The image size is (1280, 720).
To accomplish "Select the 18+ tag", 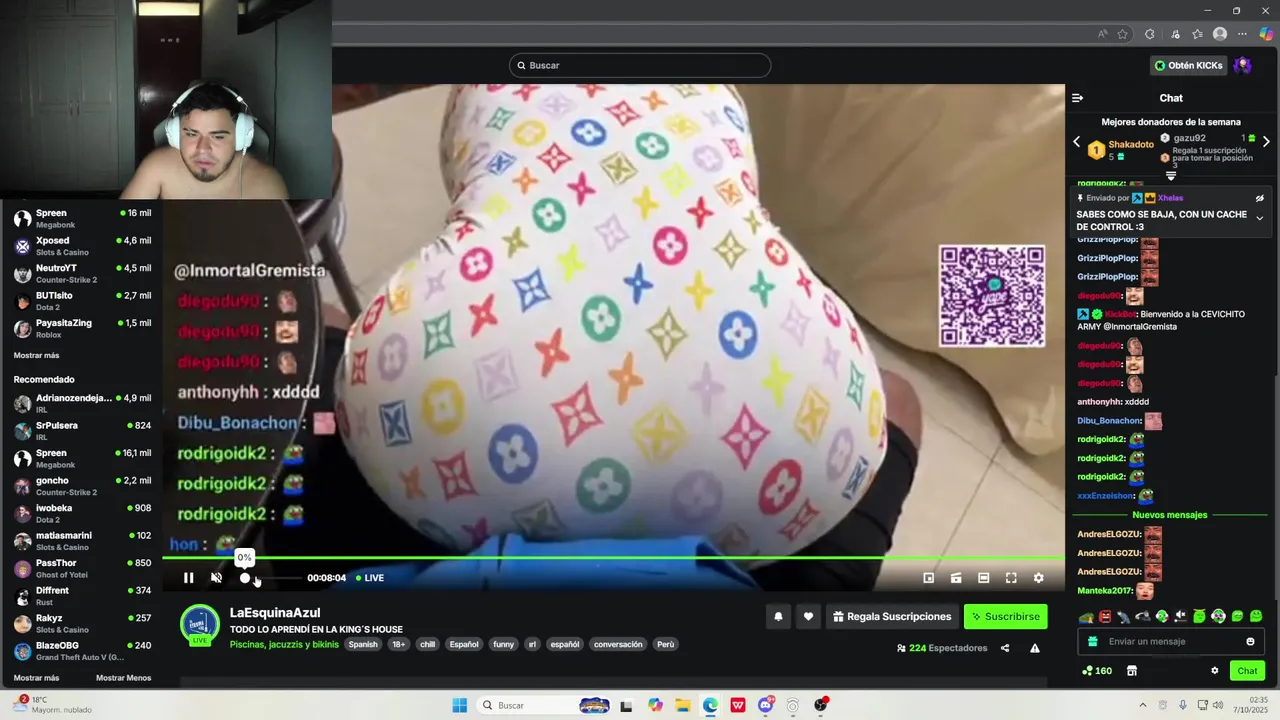I will pyautogui.click(x=399, y=644).
